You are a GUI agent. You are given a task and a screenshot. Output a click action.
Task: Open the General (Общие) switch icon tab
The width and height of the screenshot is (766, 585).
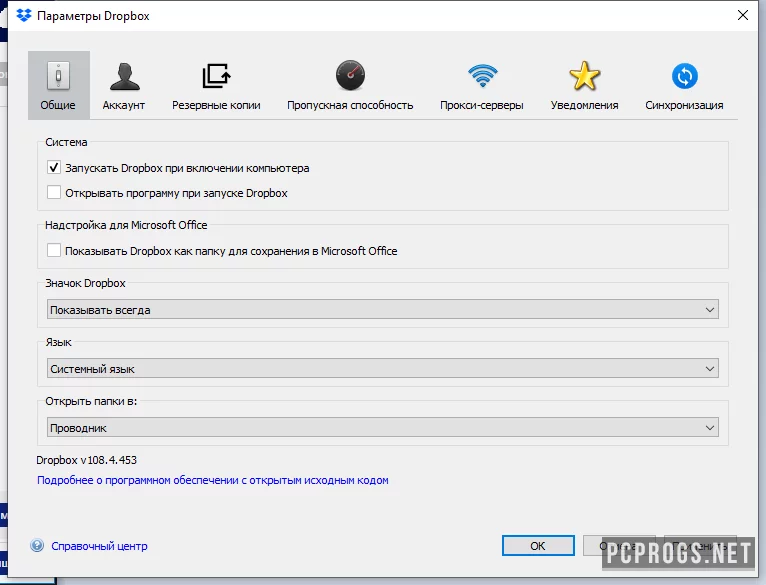coord(59,85)
